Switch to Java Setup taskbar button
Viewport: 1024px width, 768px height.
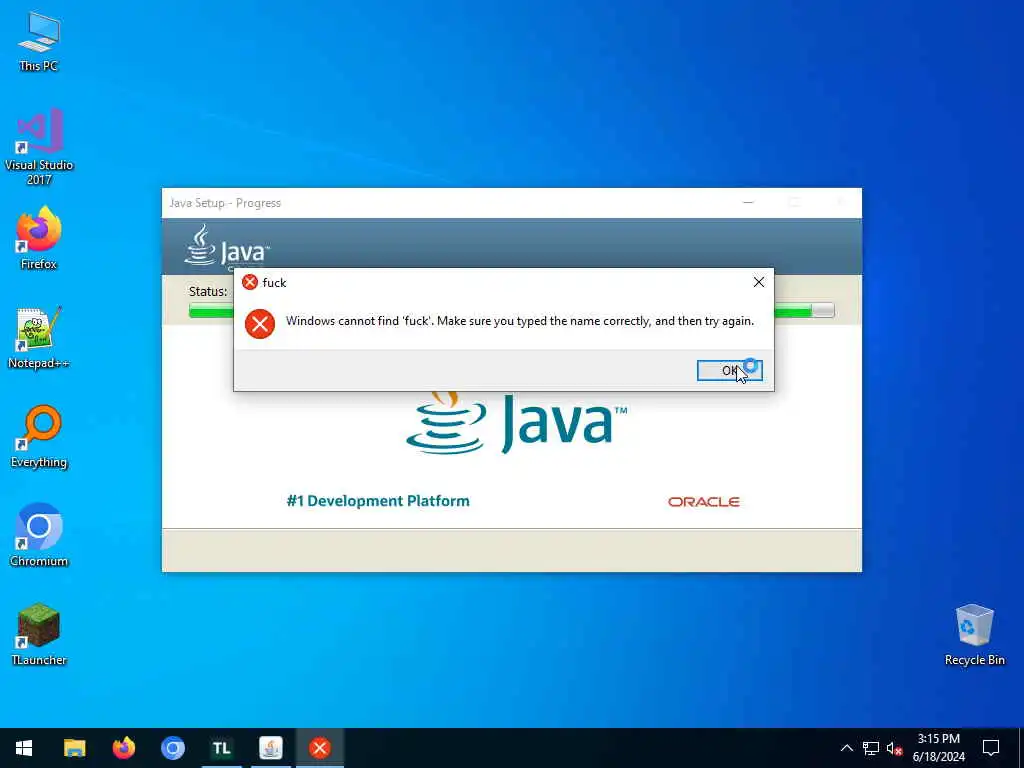[x=270, y=748]
